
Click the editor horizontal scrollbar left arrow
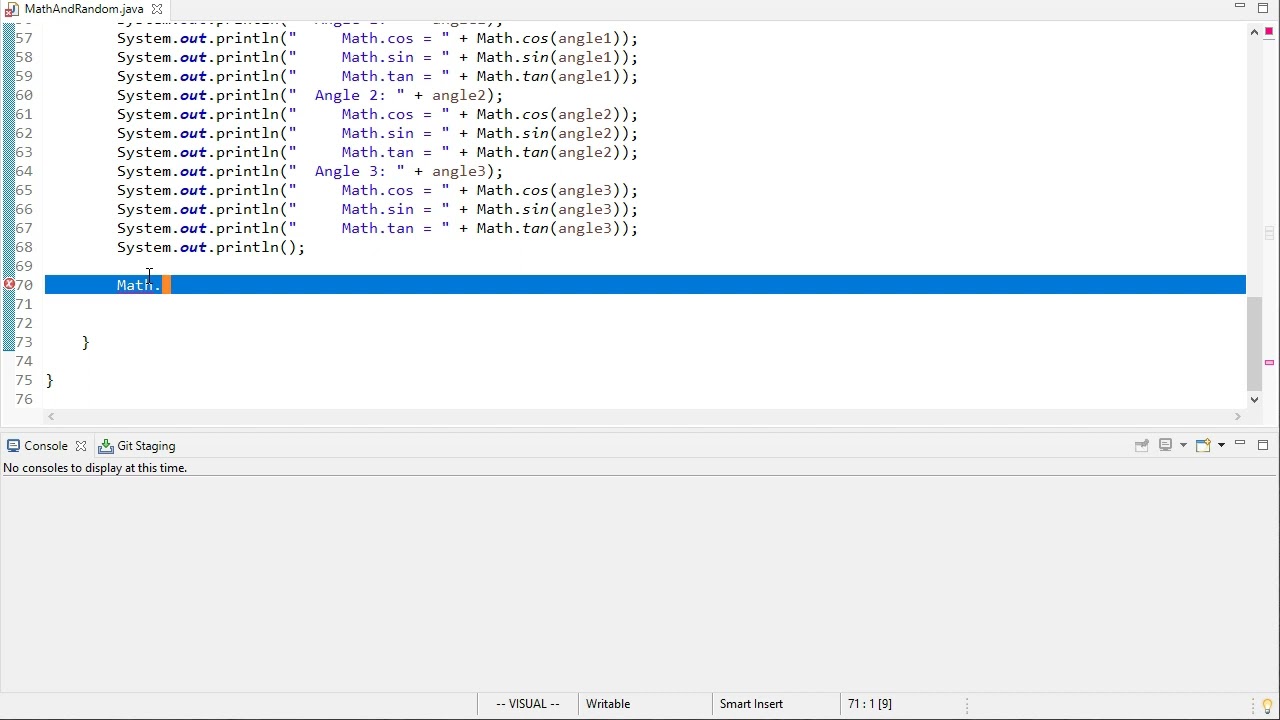[52, 416]
